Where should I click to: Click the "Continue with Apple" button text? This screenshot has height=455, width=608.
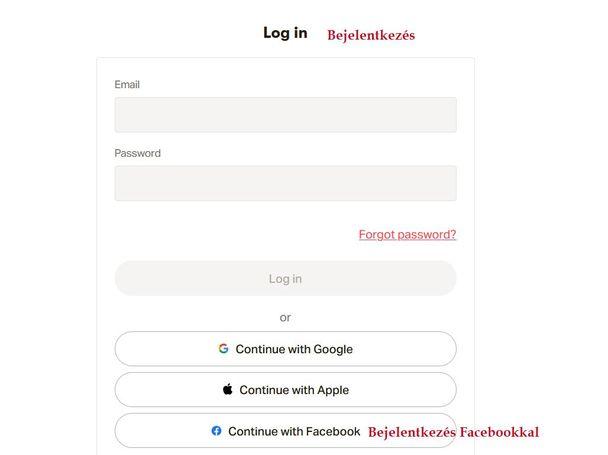[x=294, y=390]
